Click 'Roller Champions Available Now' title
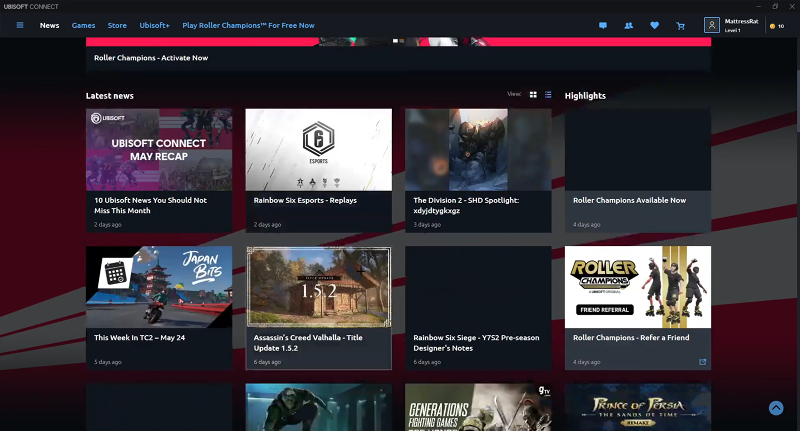Screen dimensions: 800x431 click(630, 200)
